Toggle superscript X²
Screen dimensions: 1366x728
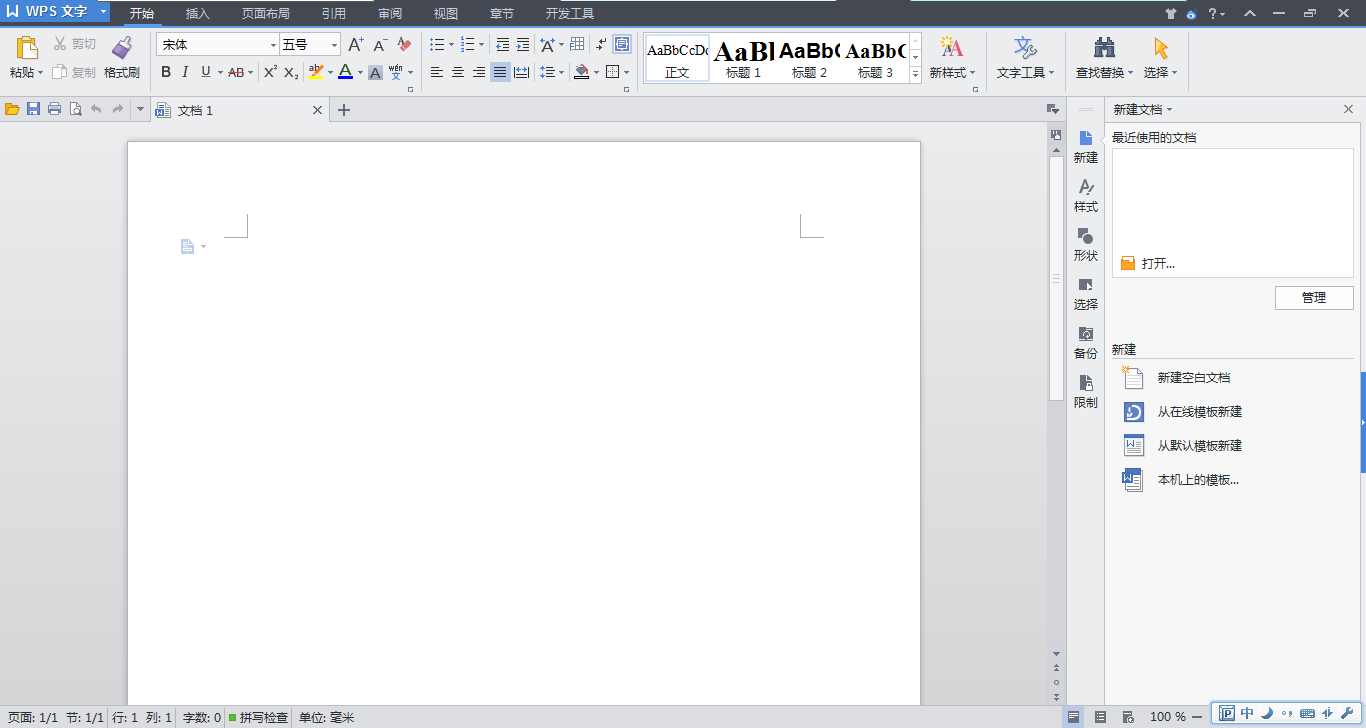click(x=270, y=72)
